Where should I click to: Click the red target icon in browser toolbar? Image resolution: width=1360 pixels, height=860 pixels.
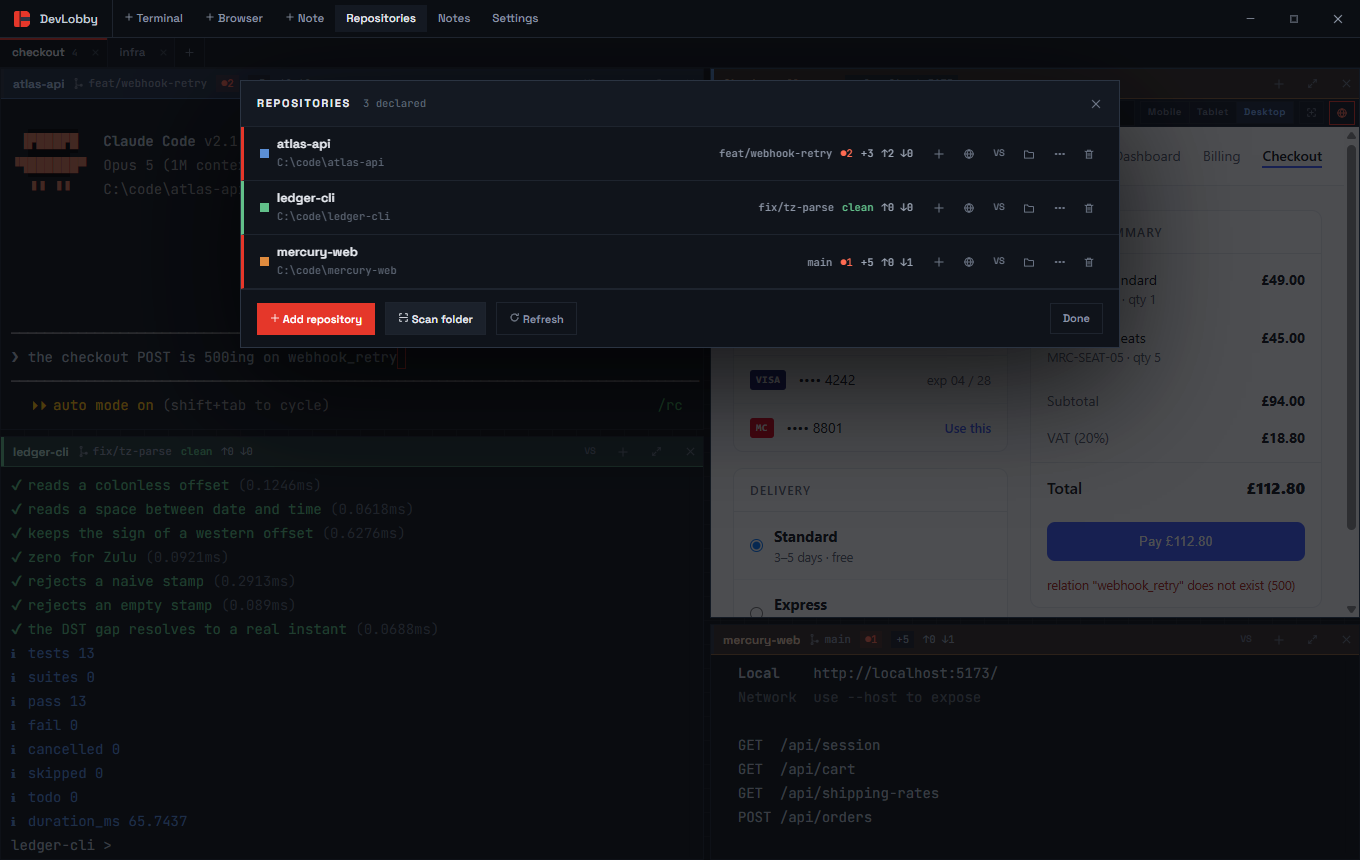coord(1342,113)
